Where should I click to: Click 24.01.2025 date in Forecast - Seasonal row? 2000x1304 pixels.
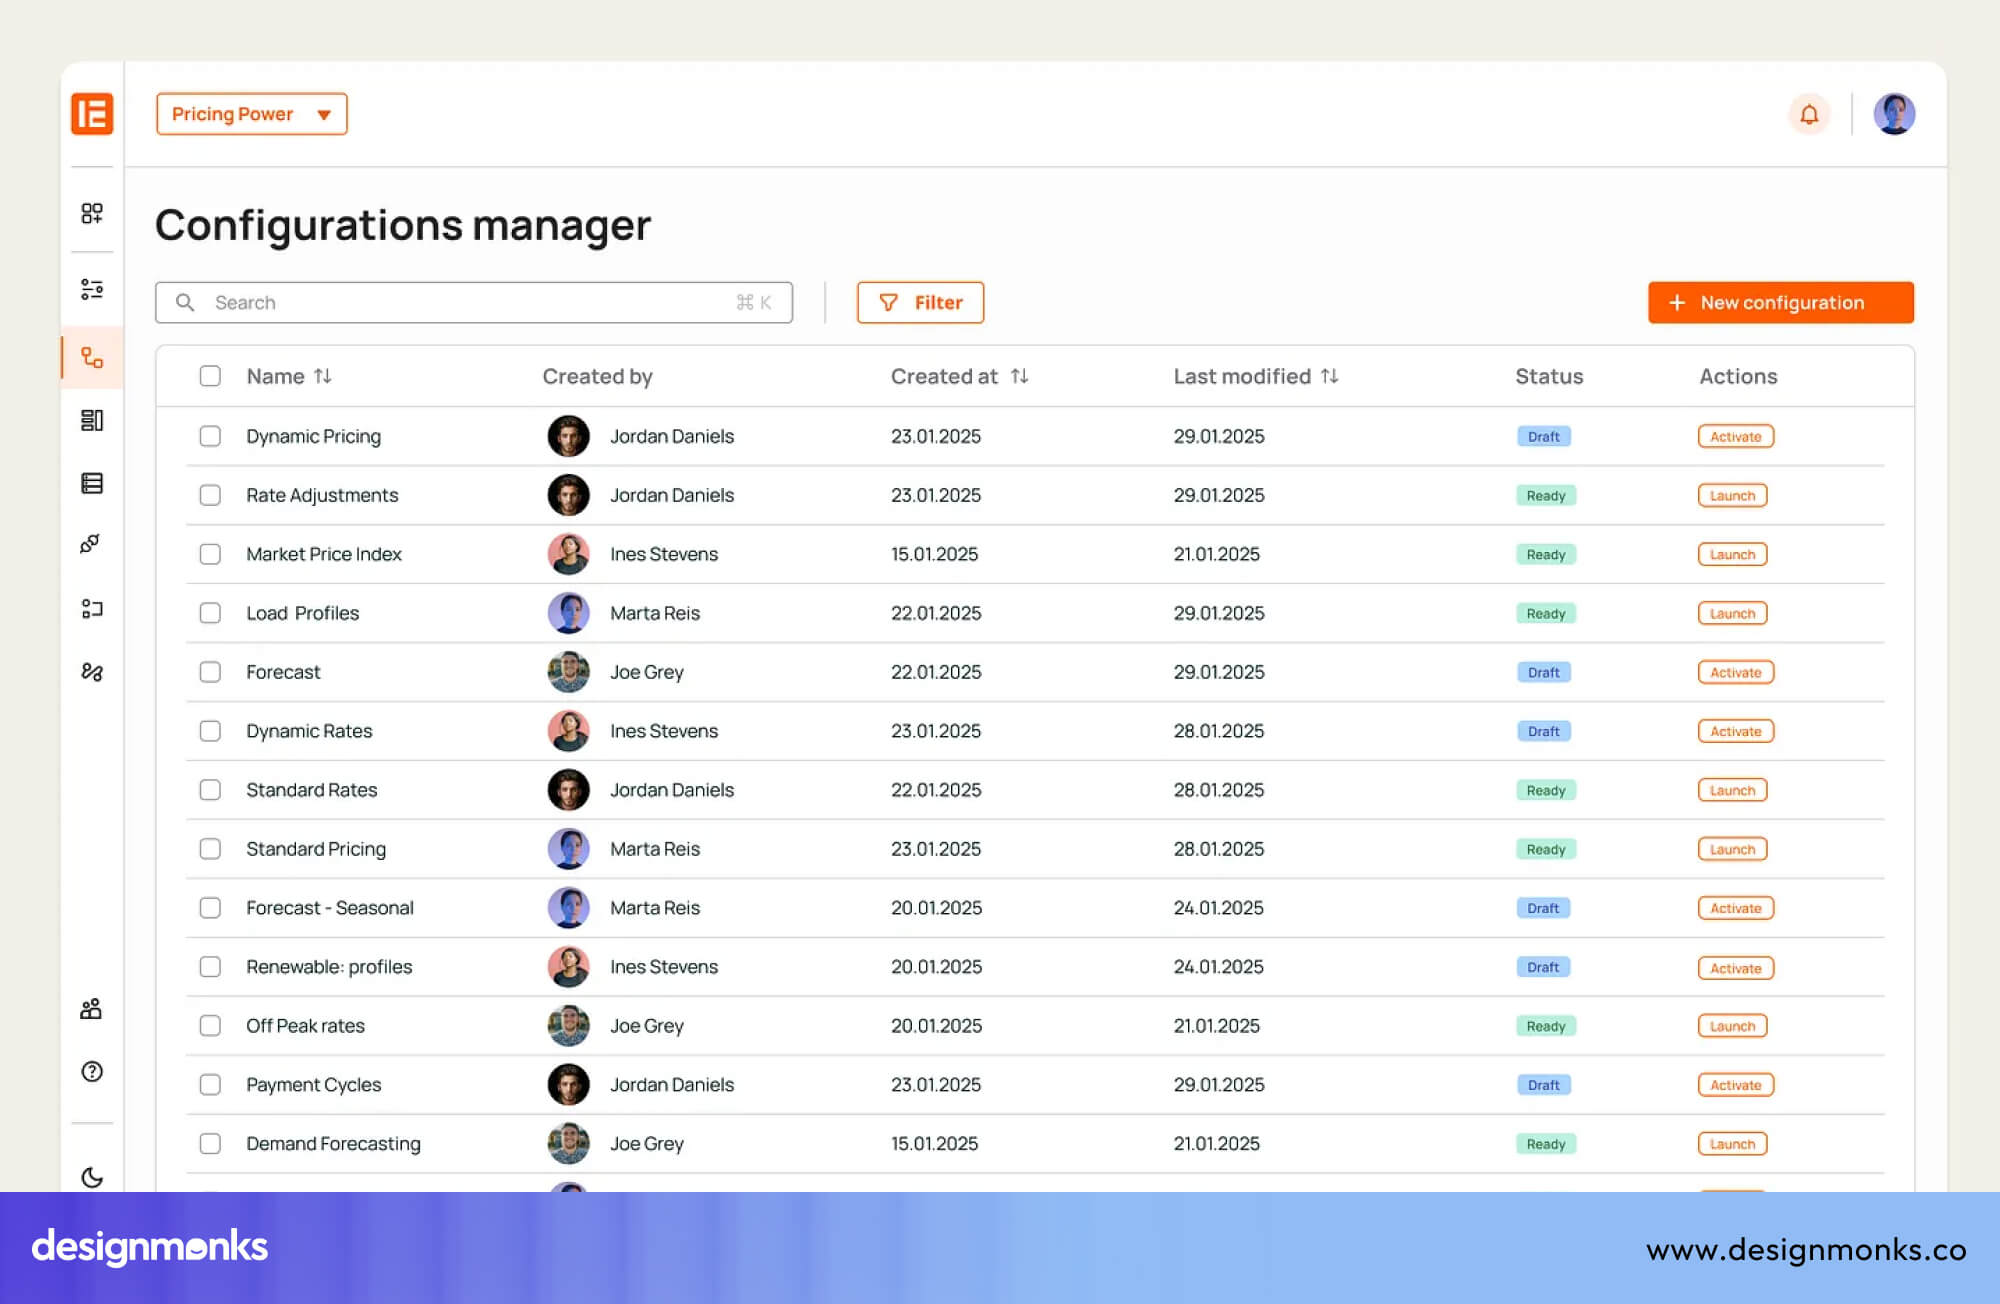[x=1218, y=908]
